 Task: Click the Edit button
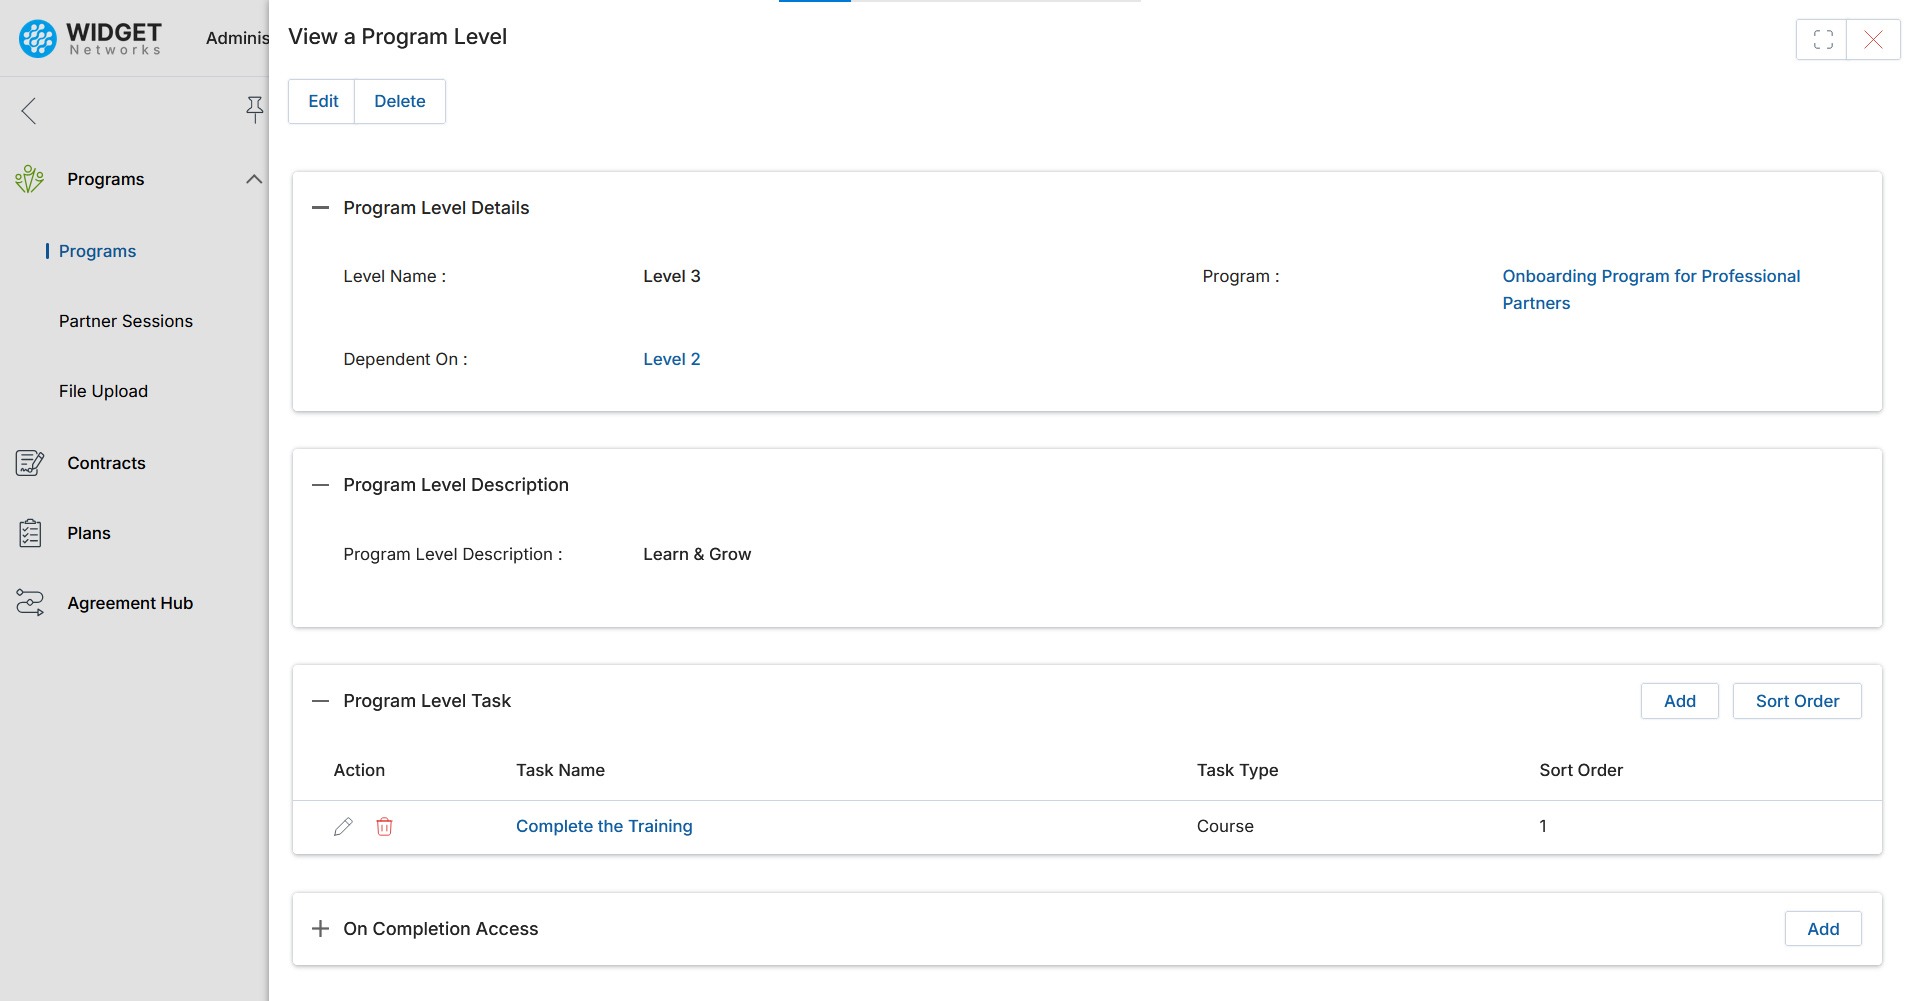(323, 101)
